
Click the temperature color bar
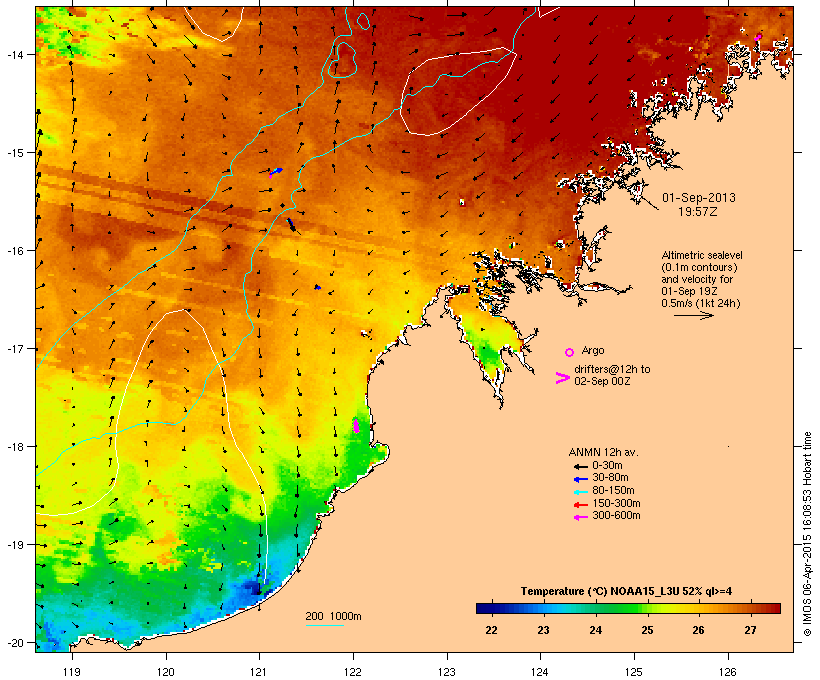(628, 608)
